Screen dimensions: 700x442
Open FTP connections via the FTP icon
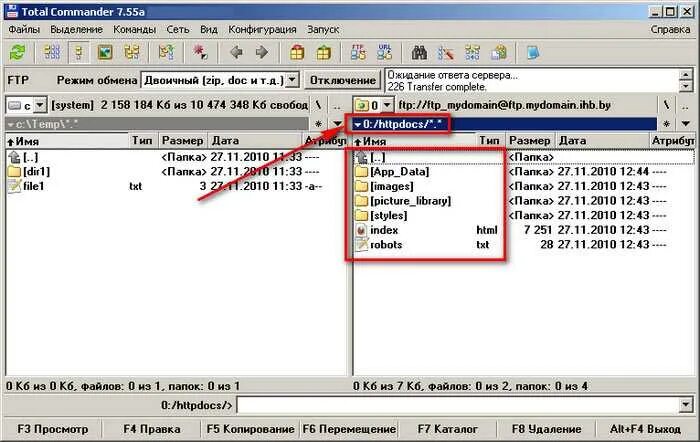pyautogui.click(x=358, y=53)
